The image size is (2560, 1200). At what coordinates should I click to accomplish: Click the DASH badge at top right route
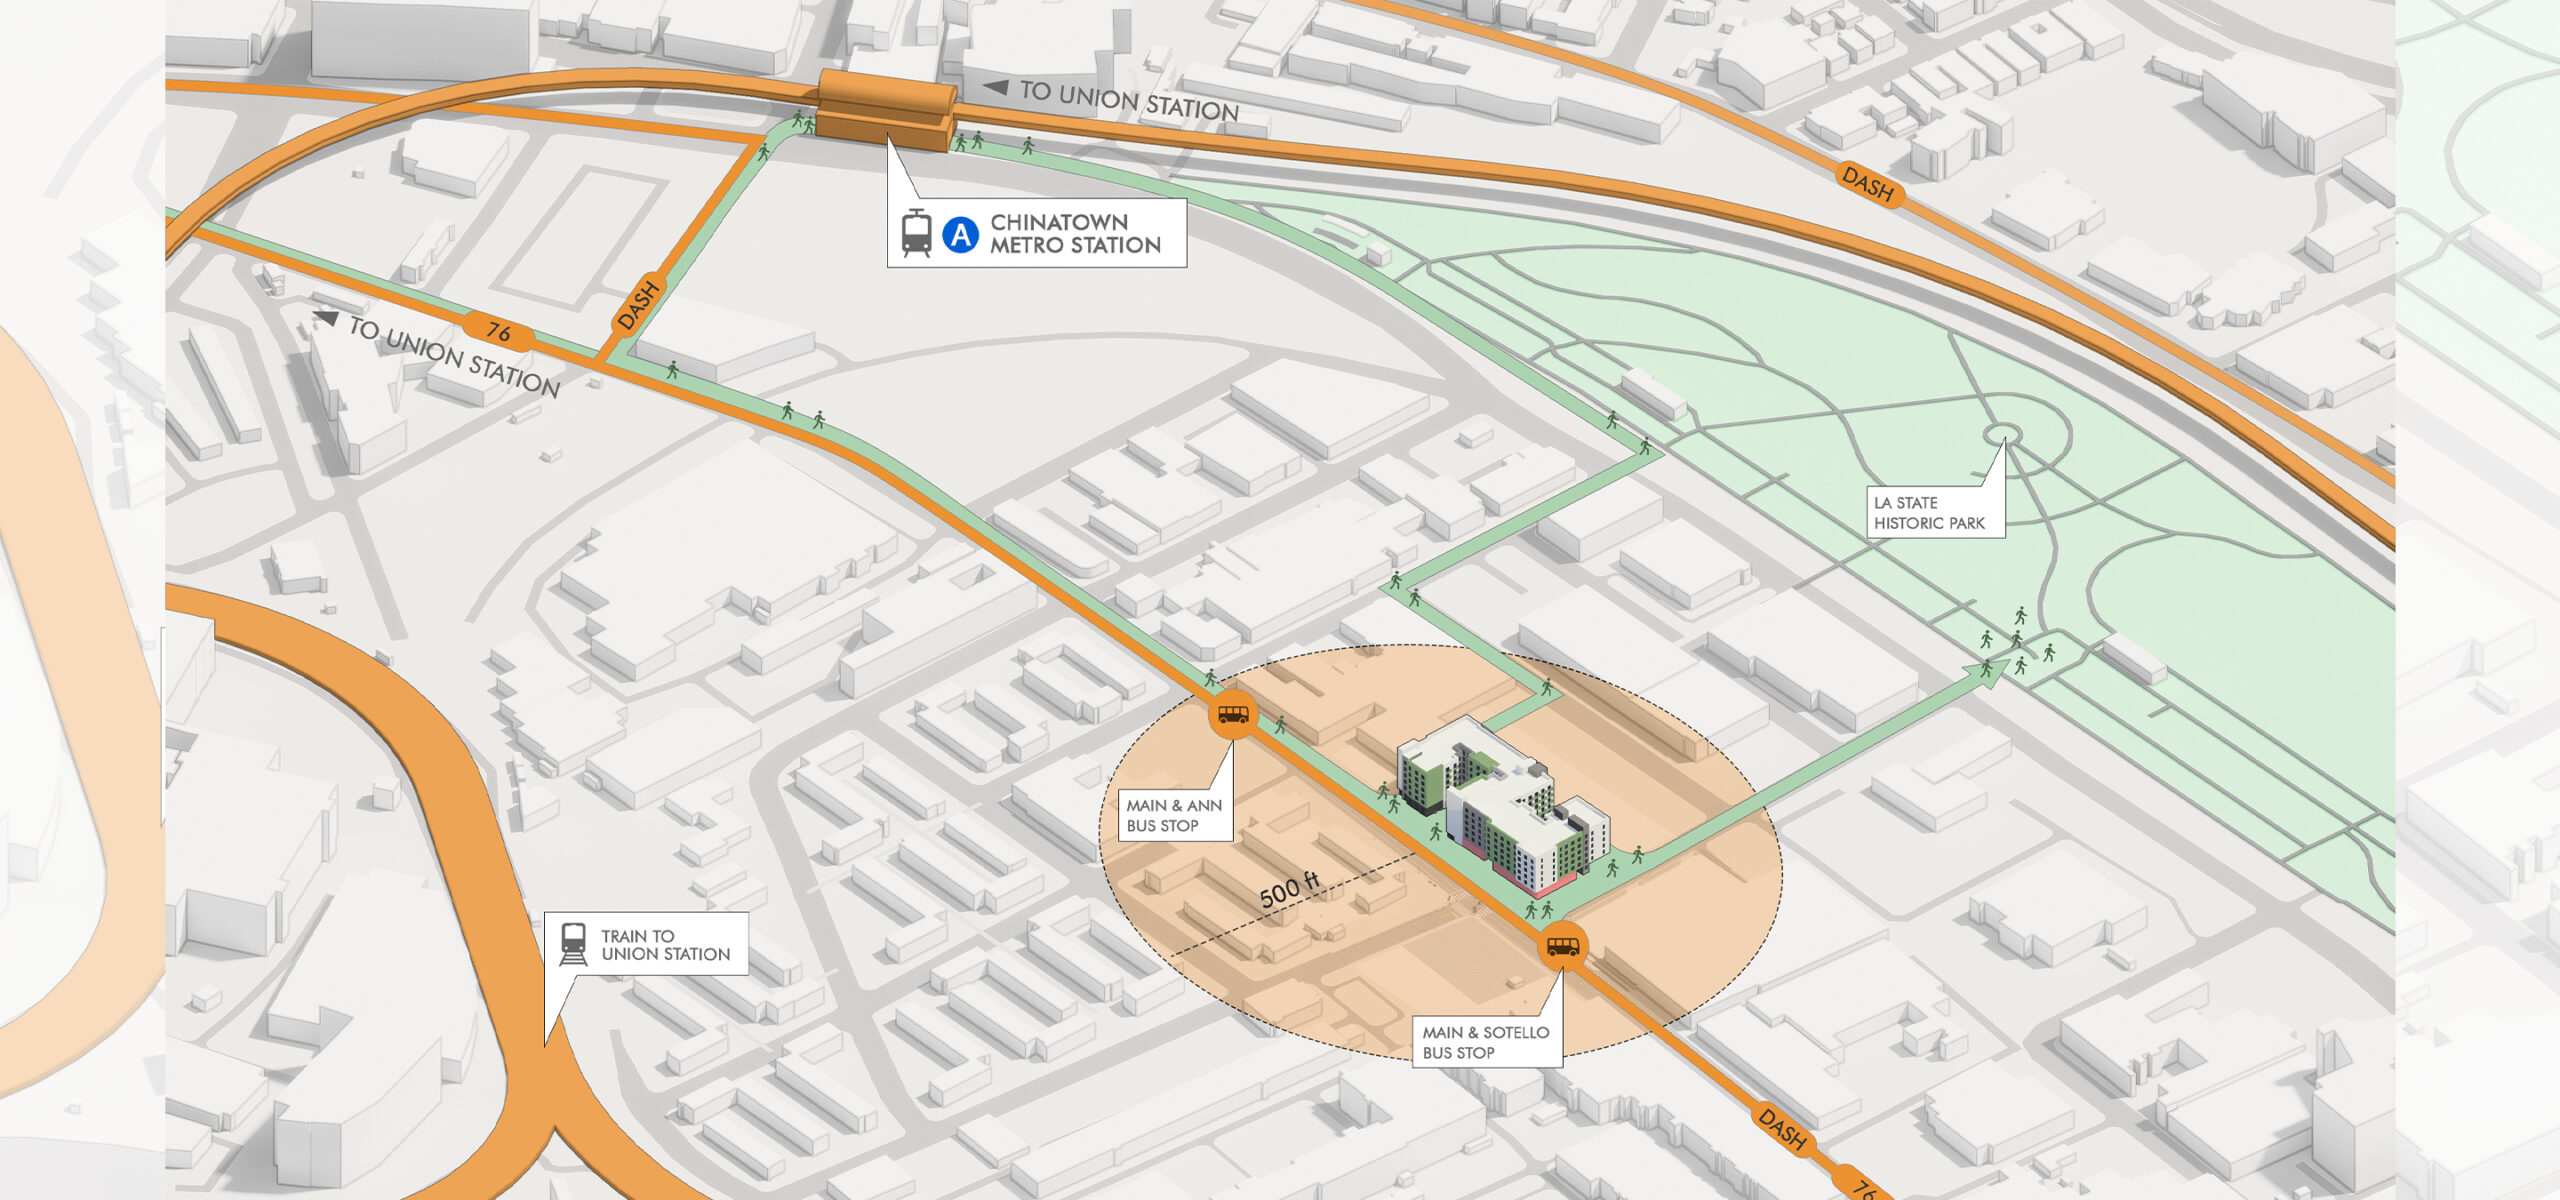[x=1868, y=183]
